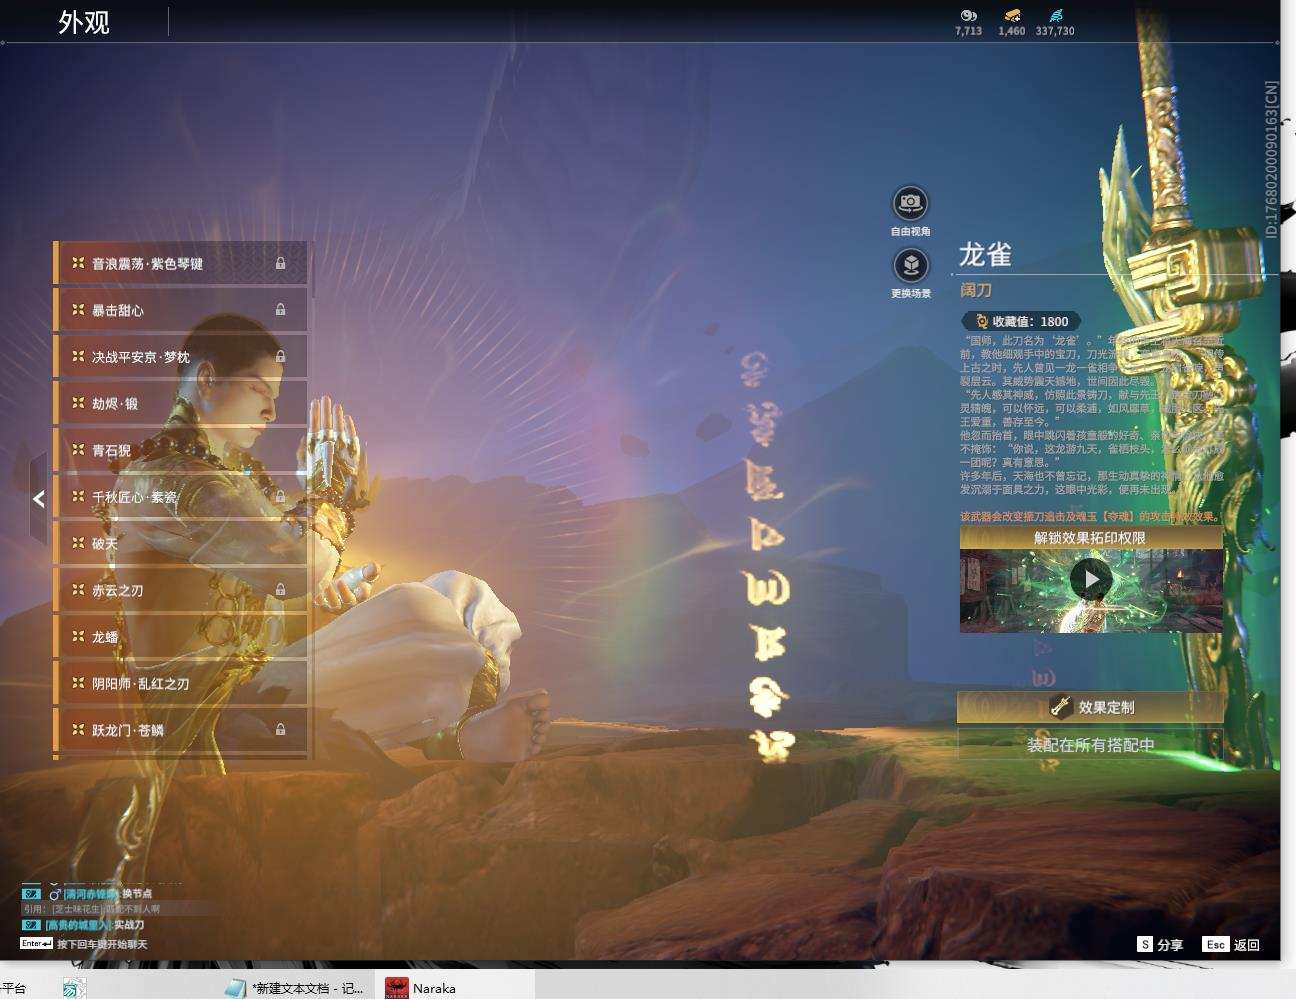Viewport: 1296px width, 999px height.
Task: Click the teal feather currency icon
Action: click(x=1056, y=16)
